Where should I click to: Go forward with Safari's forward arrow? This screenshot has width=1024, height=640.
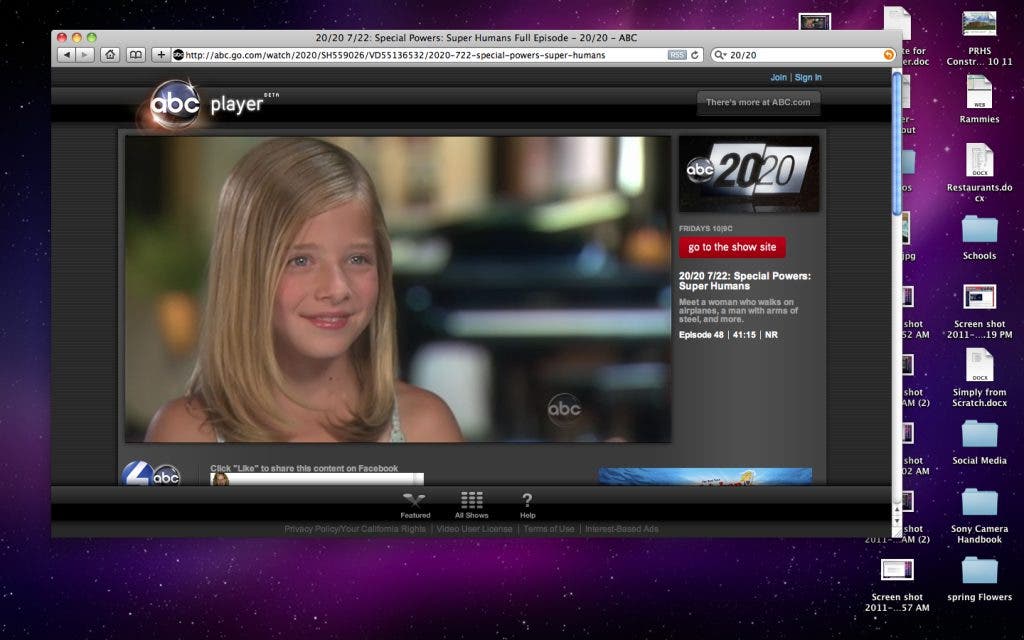pyautogui.click(x=85, y=55)
